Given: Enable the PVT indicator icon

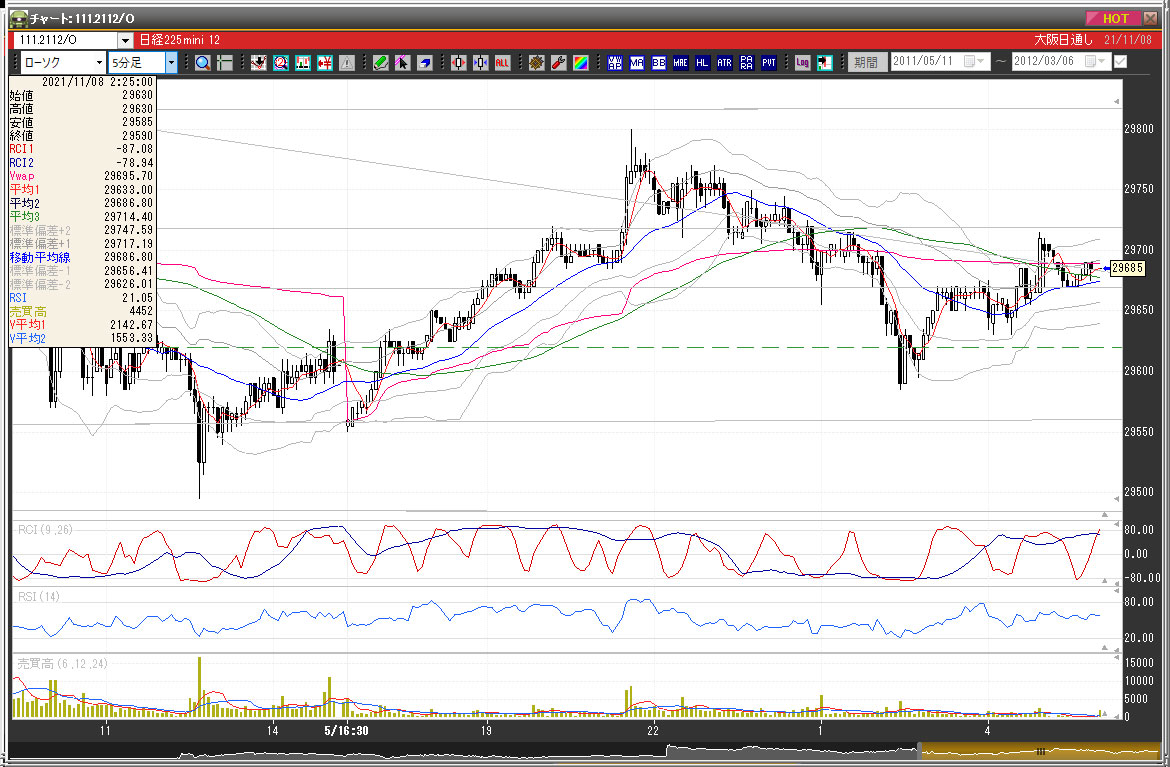Looking at the screenshot, I should pyautogui.click(x=769, y=62).
